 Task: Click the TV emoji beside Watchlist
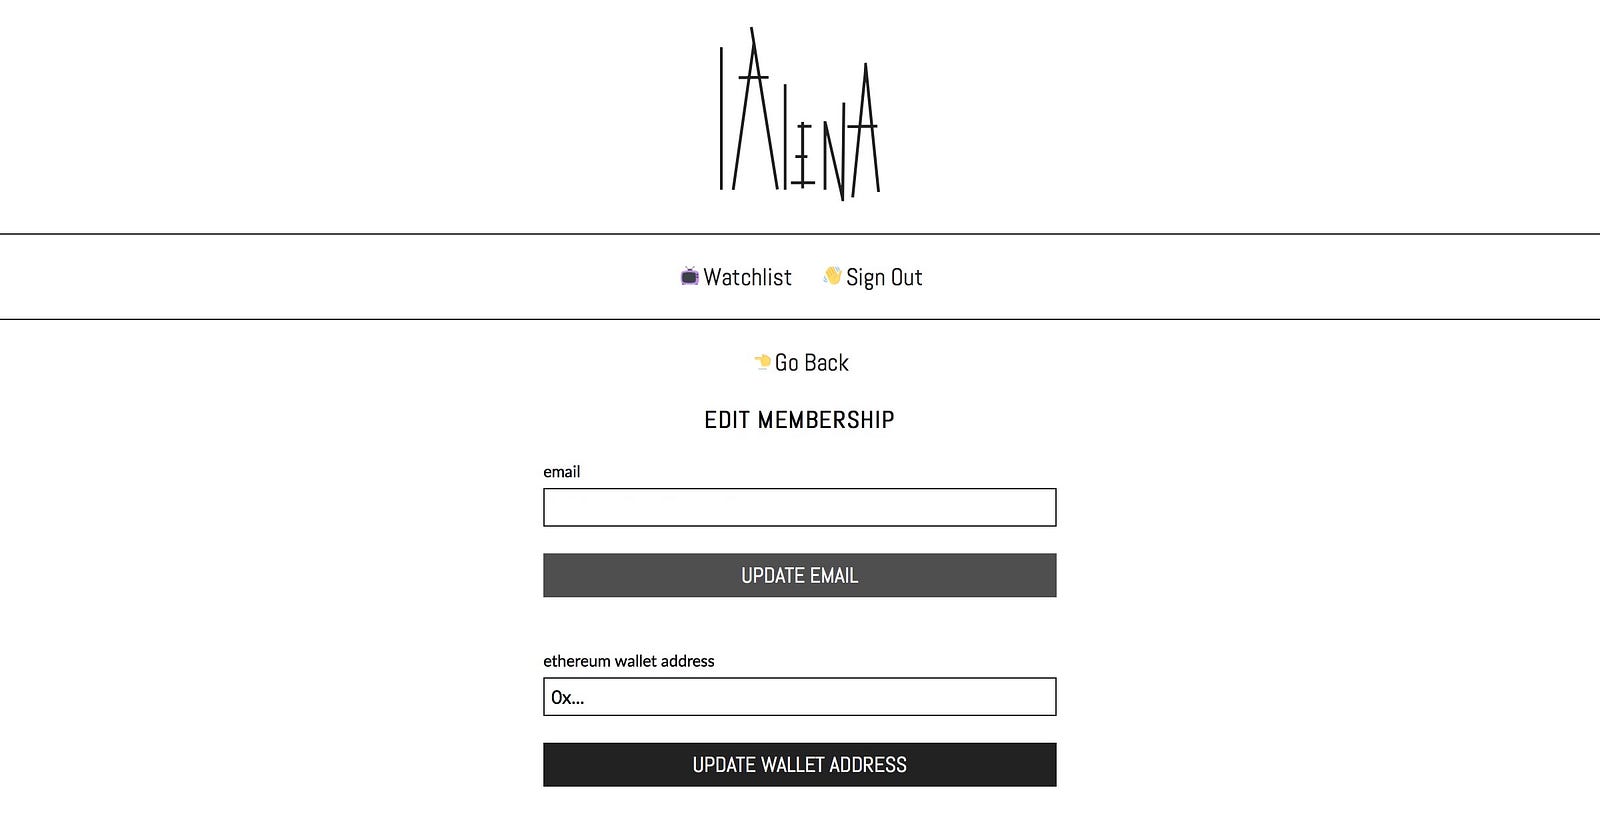(689, 277)
